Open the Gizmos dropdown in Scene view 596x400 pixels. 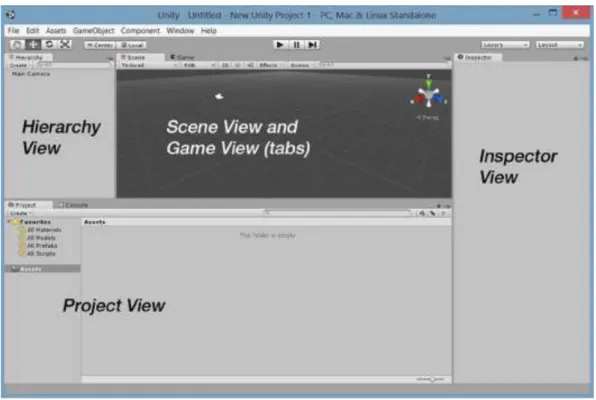302,65
